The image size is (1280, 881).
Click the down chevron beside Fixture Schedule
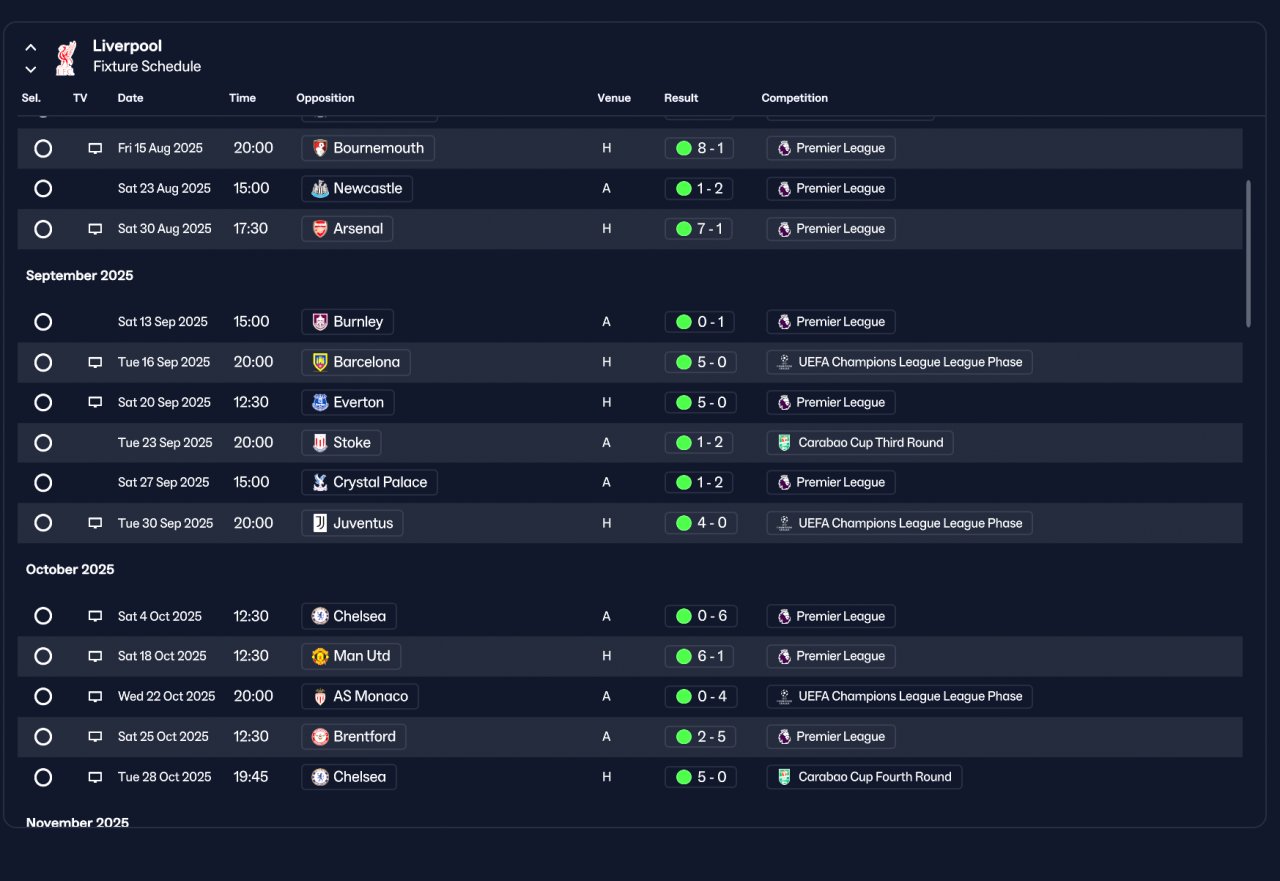[x=31, y=69]
